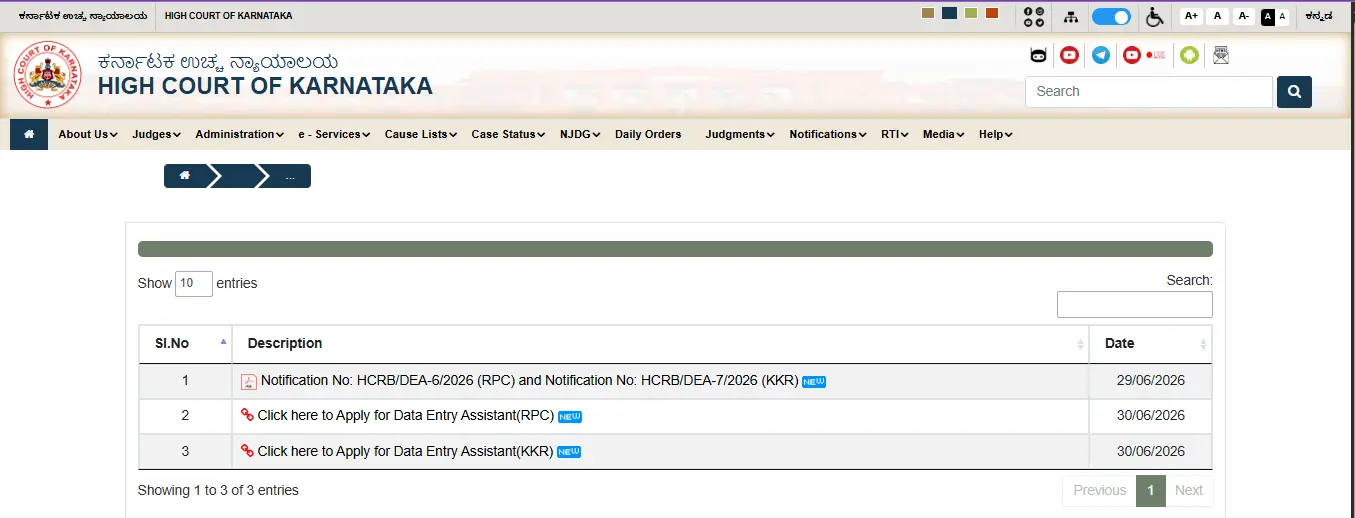Click the middle breadcrumb segment
This screenshot has width=1355, height=518.
pos(236,176)
